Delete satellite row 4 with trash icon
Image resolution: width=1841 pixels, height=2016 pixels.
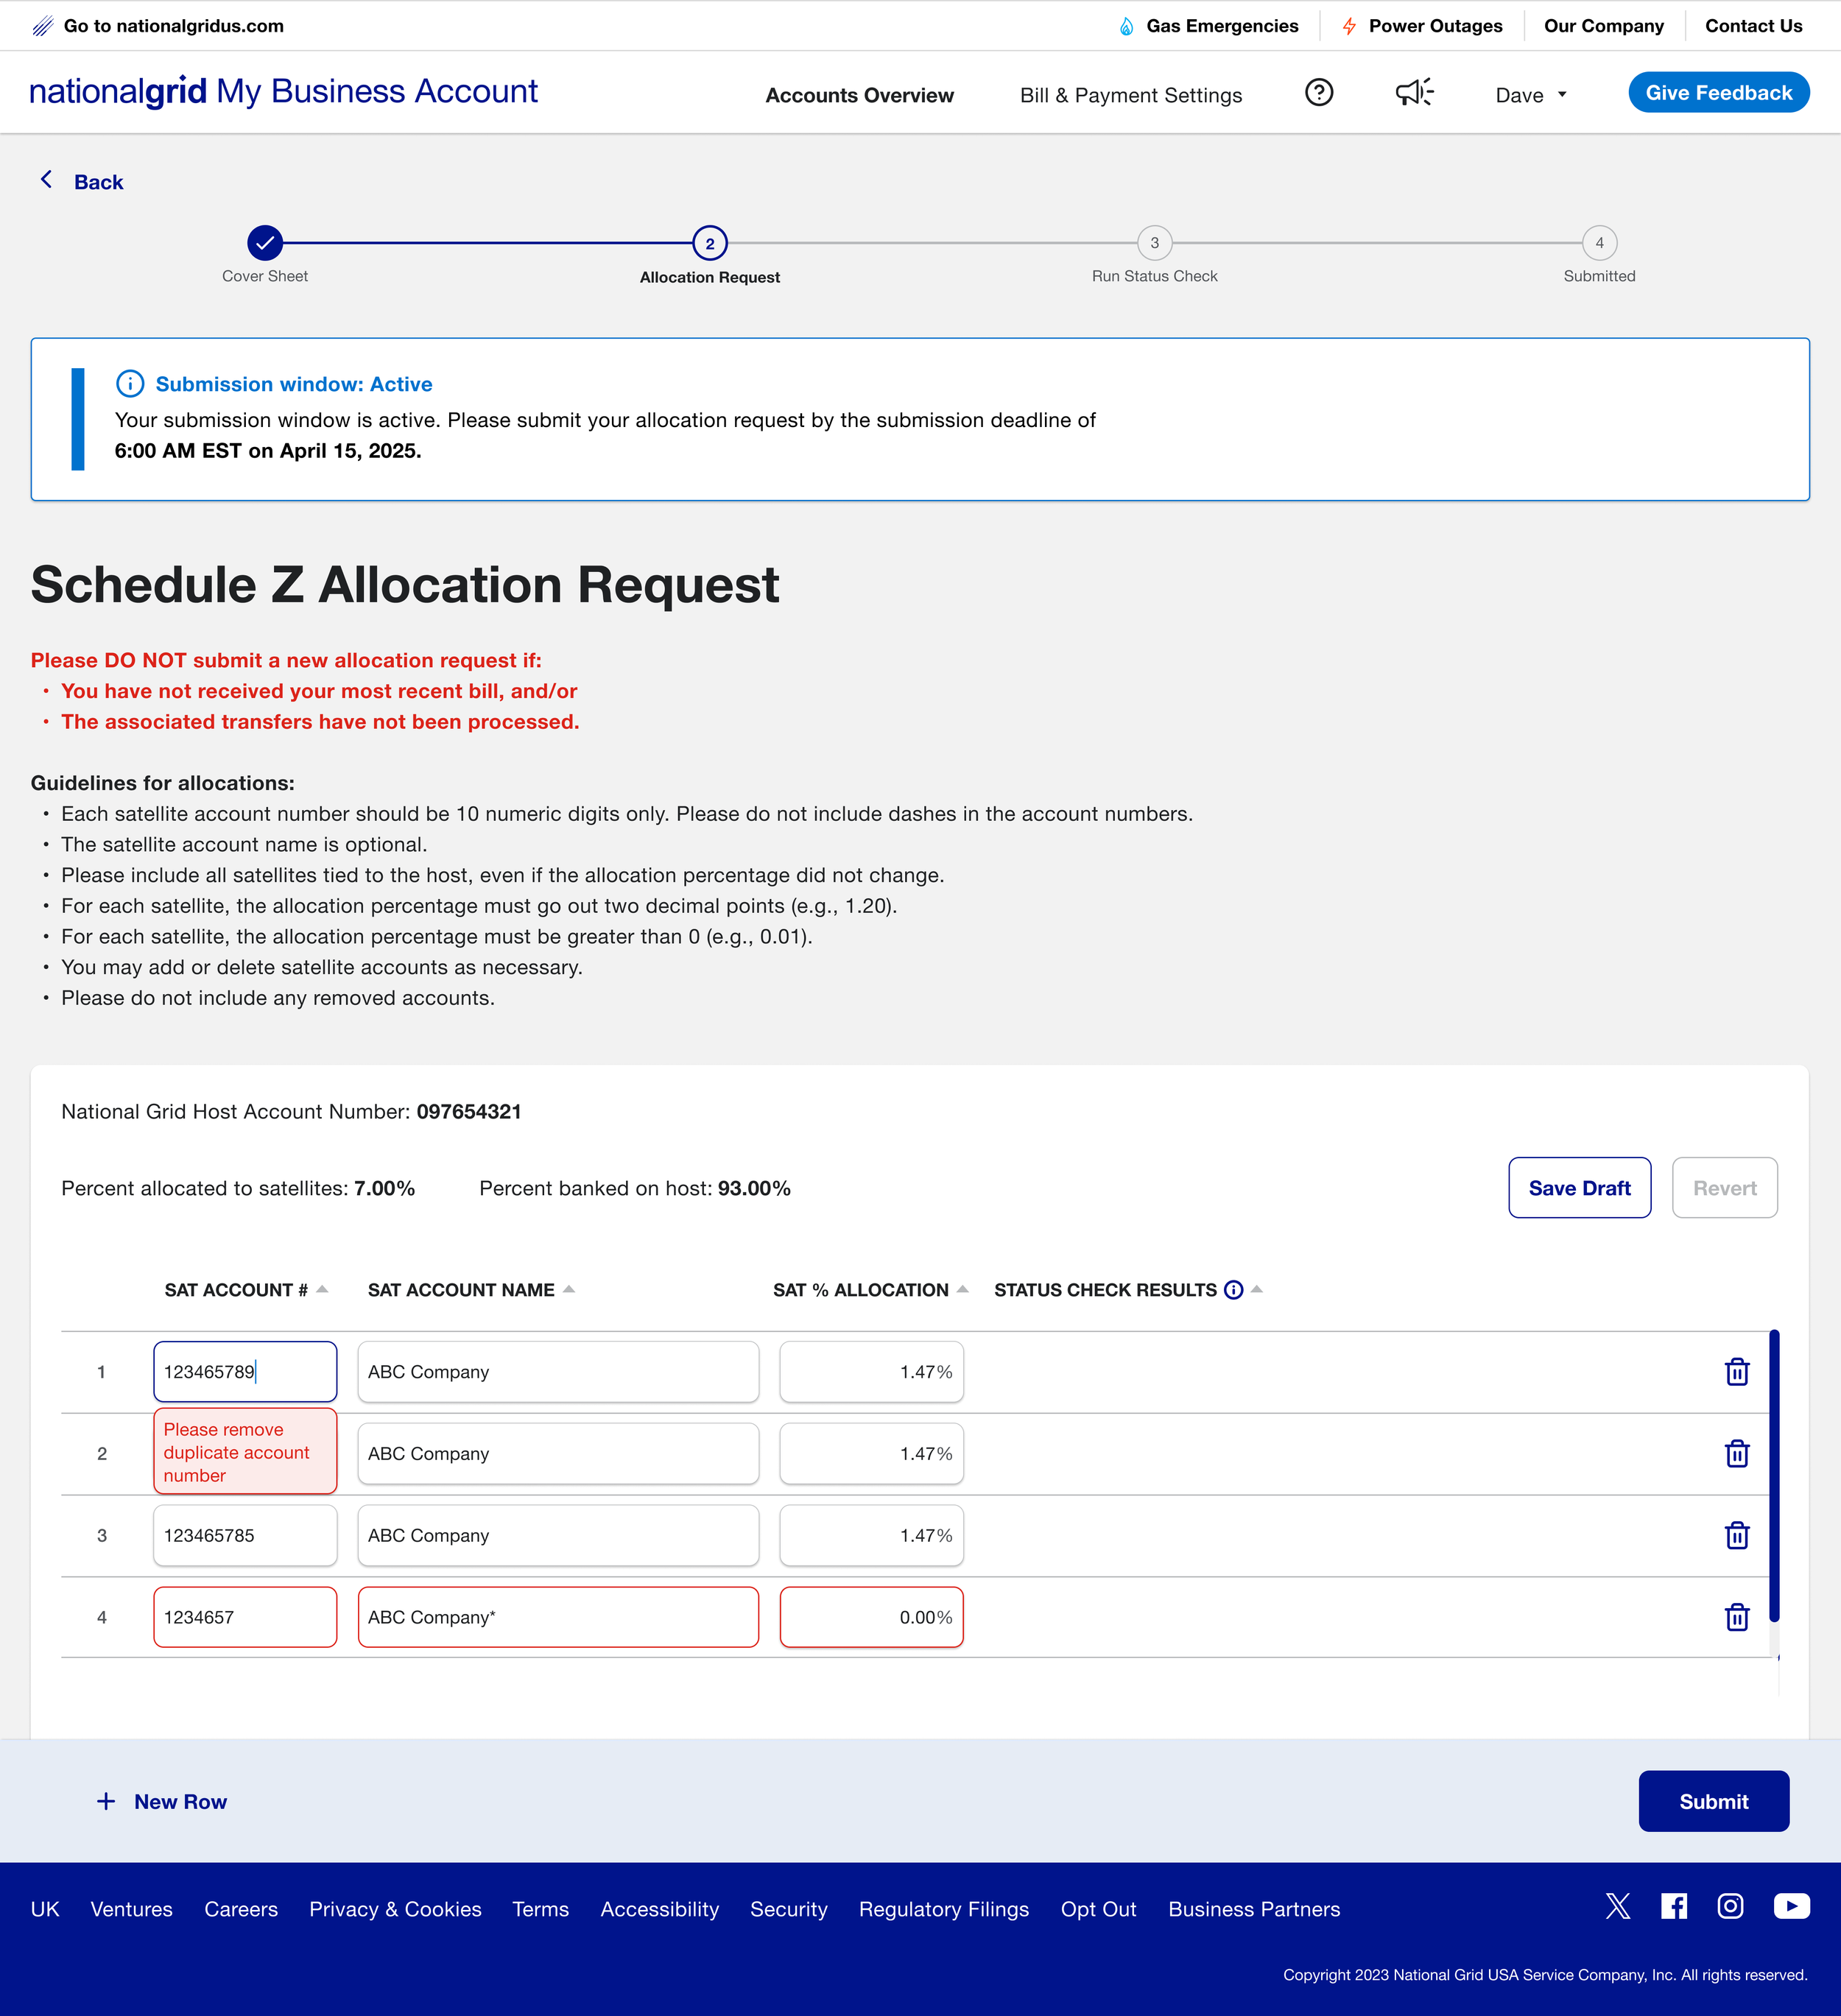click(1736, 1617)
